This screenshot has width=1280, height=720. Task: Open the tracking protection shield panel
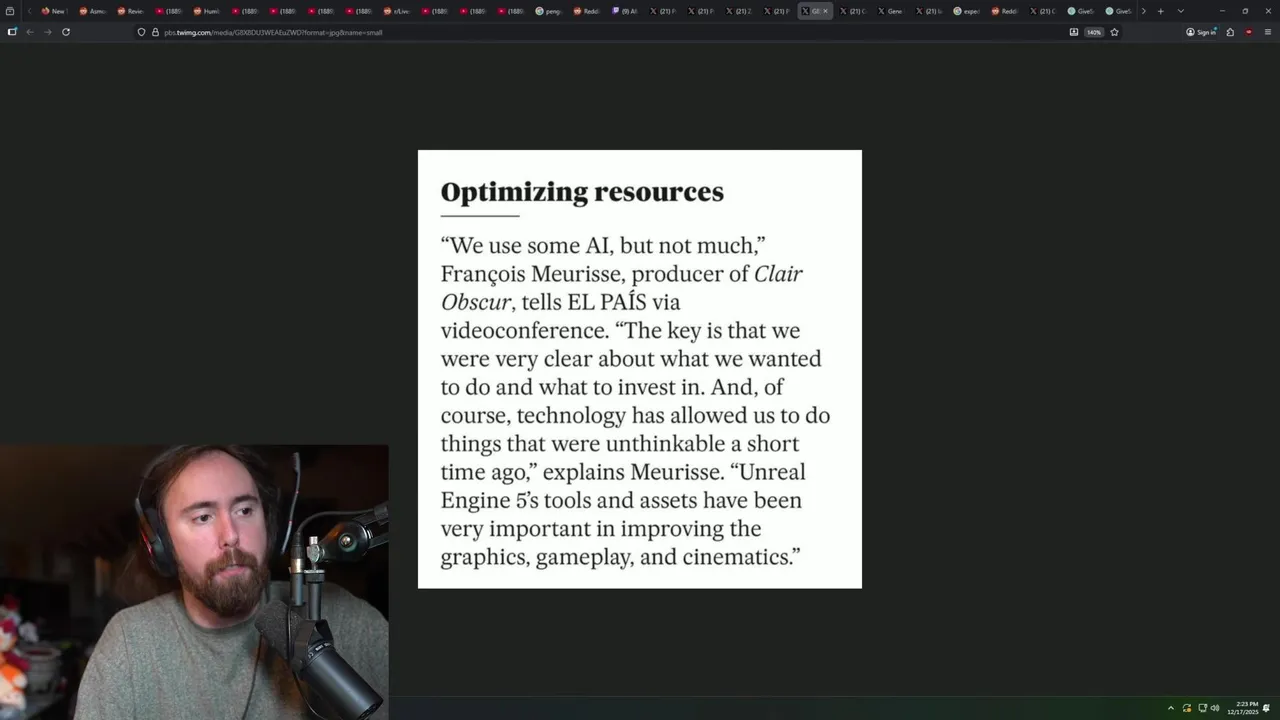pyautogui.click(x=141, y=32)
